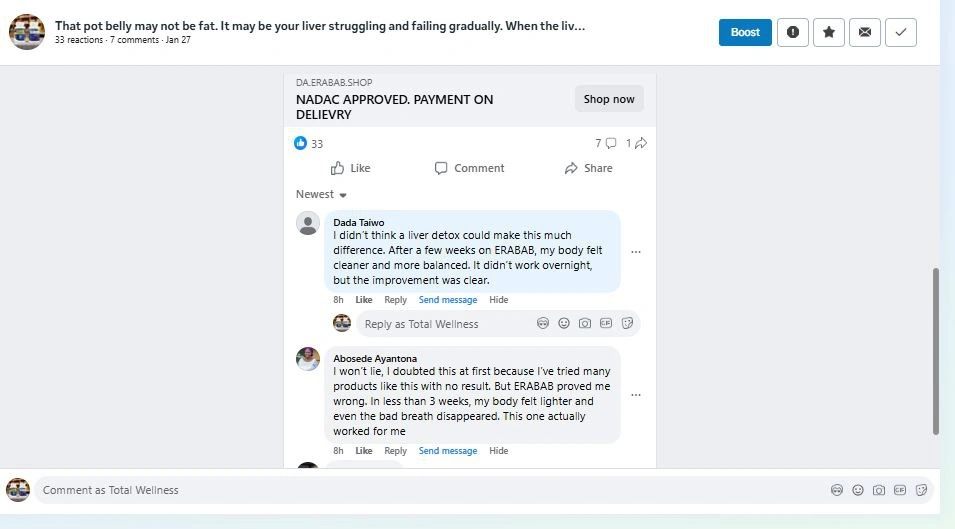Click Send message under Abosede Ayantona's comment
This screenshot has width=955, height=529.
point(447,451)
